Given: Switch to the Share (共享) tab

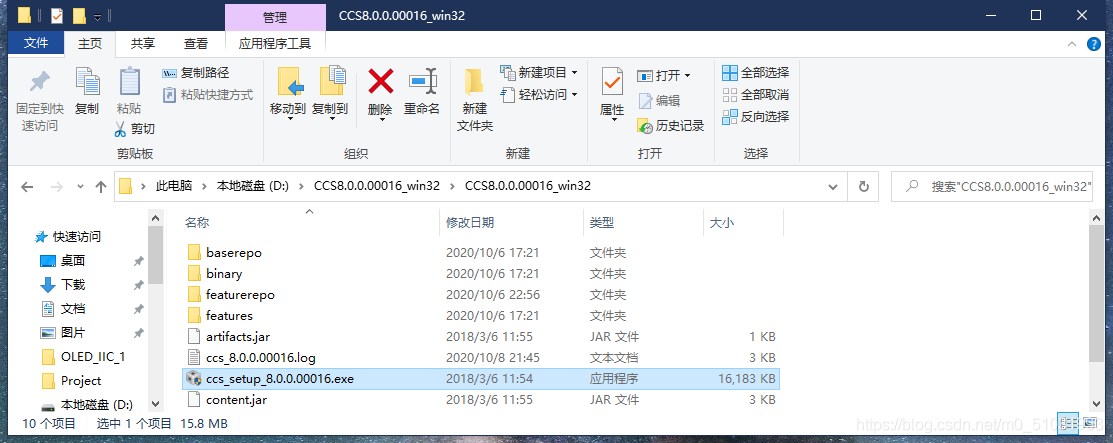Looking at the screenshot, I should click(142, 43).
